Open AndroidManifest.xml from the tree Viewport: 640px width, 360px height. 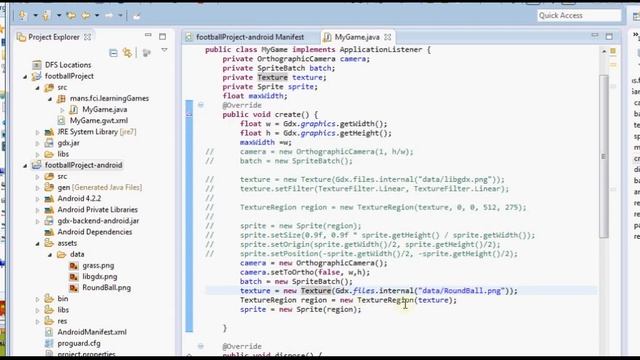click(92, 332)
